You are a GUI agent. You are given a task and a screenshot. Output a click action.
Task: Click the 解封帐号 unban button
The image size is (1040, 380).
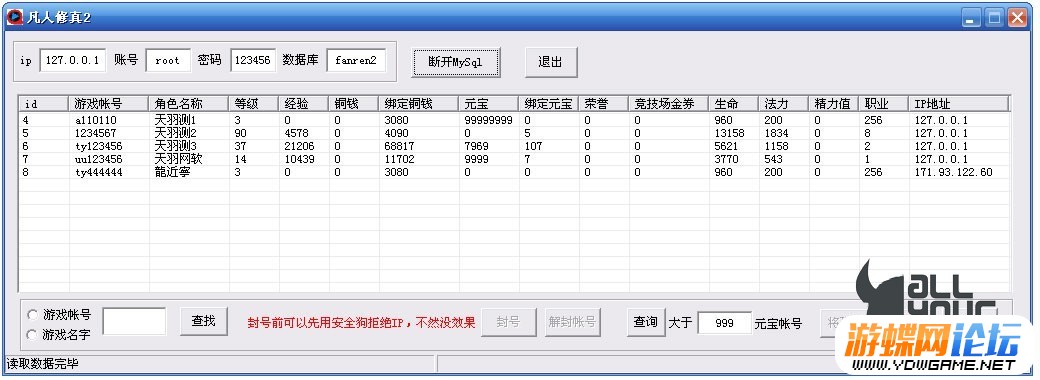572,323
